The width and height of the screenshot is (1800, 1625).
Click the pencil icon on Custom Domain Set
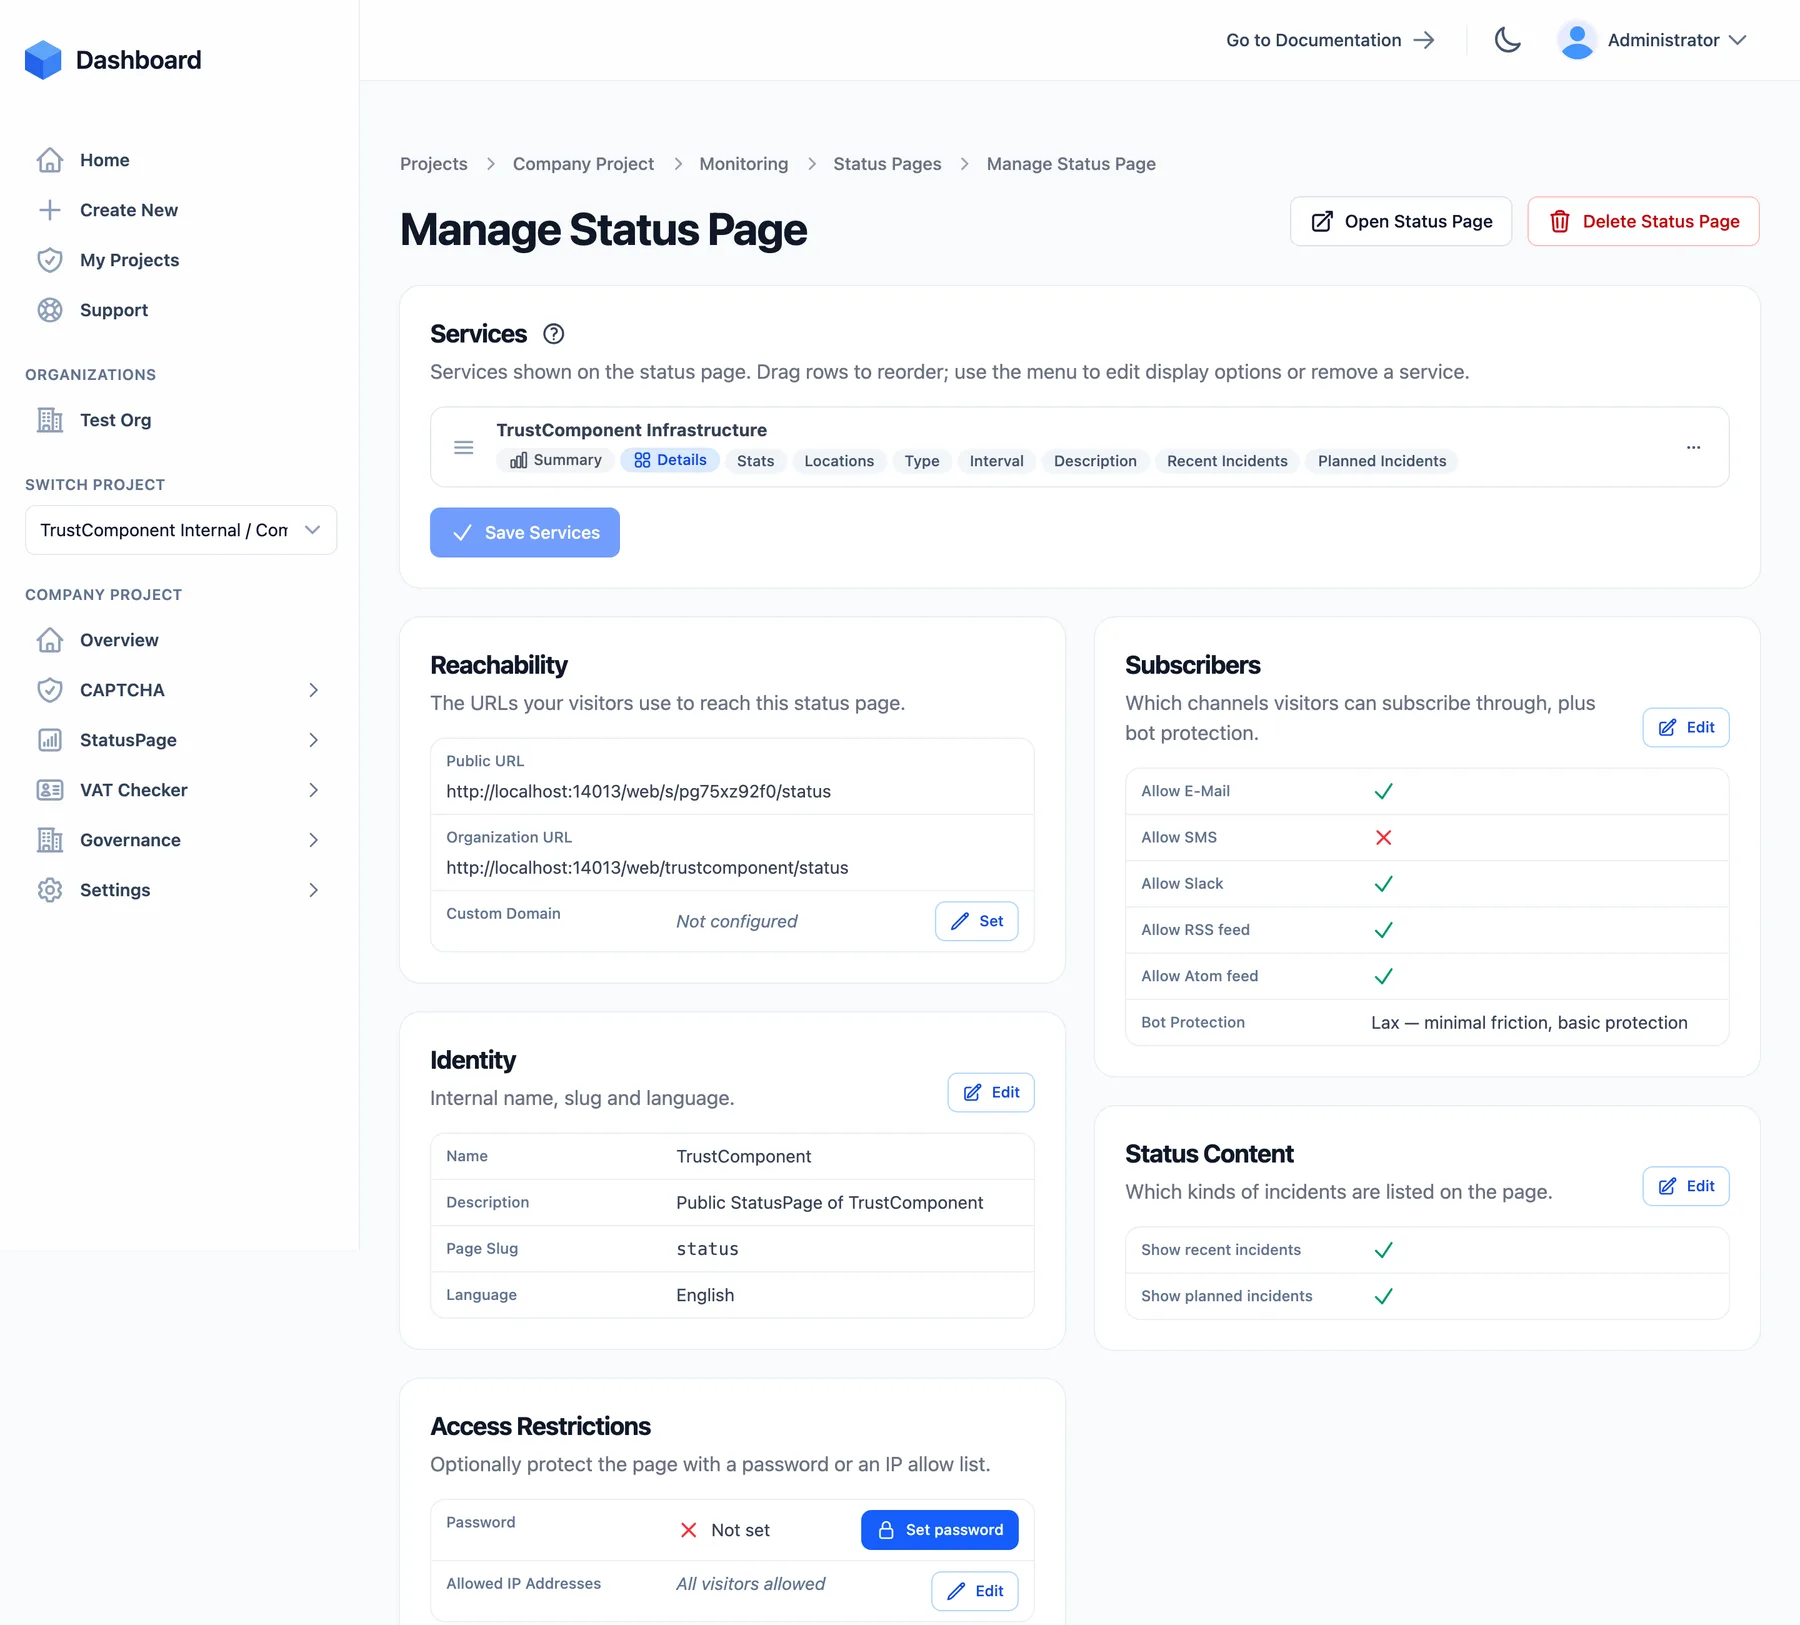pyautogui.click(x=960, y=921)
